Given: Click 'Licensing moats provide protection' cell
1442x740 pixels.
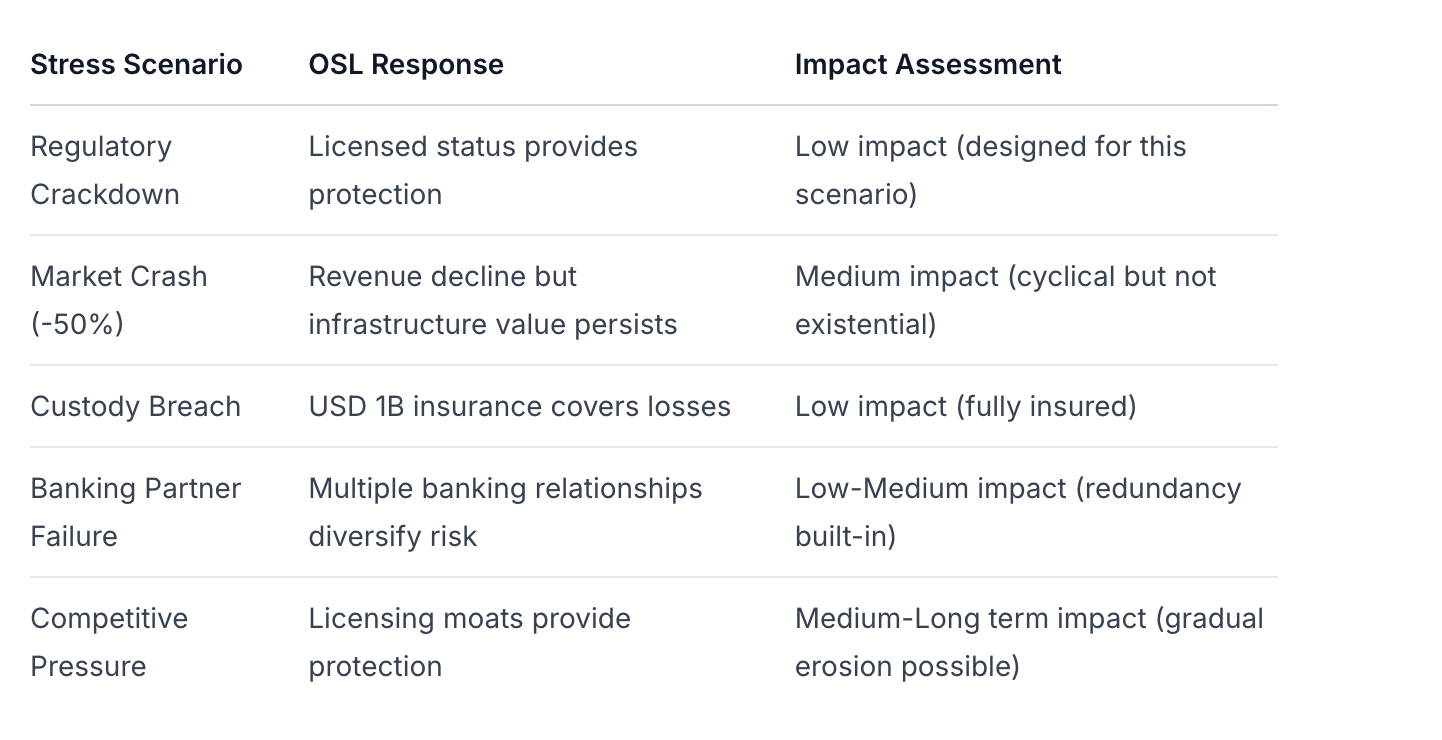Looking at the screenshot, I should point(470,642).
